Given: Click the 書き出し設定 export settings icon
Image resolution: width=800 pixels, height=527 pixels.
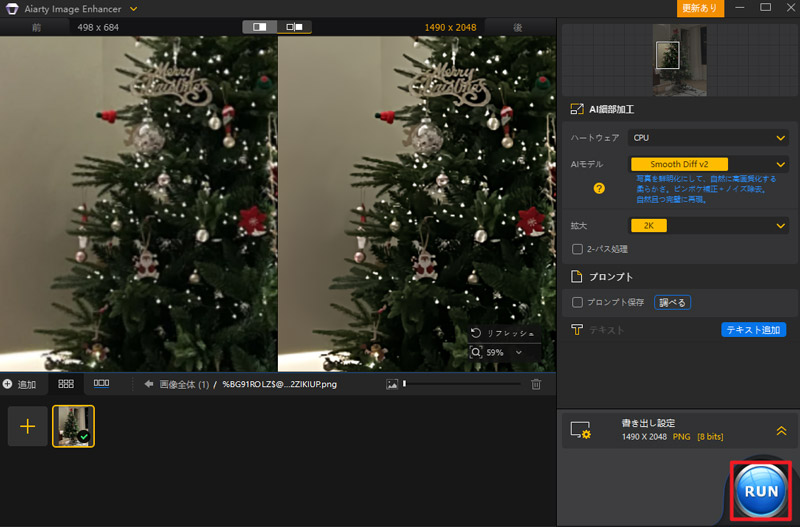Looking at the screenshot, I should 580,430.
